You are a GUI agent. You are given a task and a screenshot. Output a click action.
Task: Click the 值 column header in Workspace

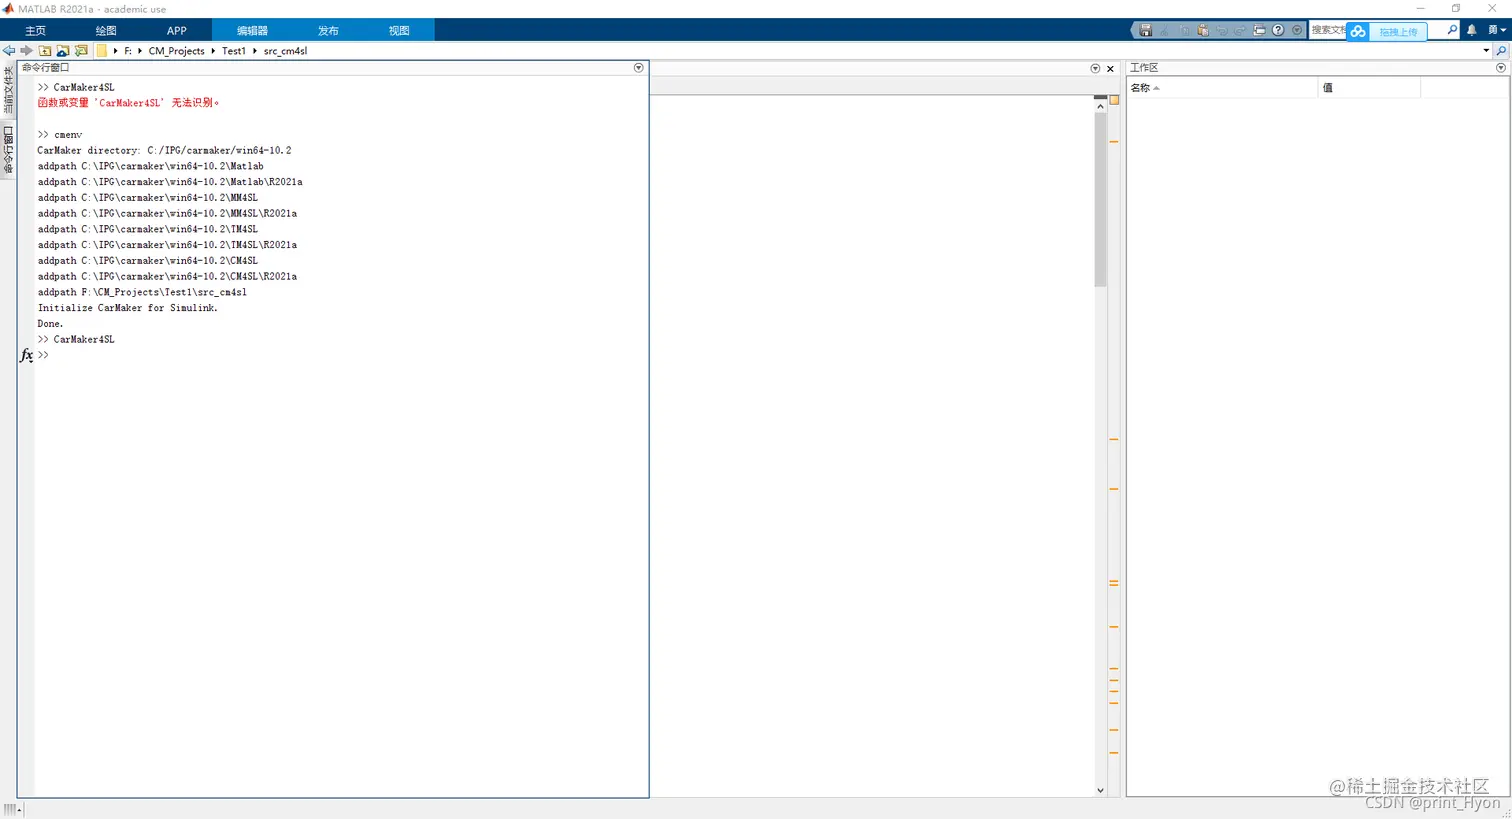coord(1369,88)
